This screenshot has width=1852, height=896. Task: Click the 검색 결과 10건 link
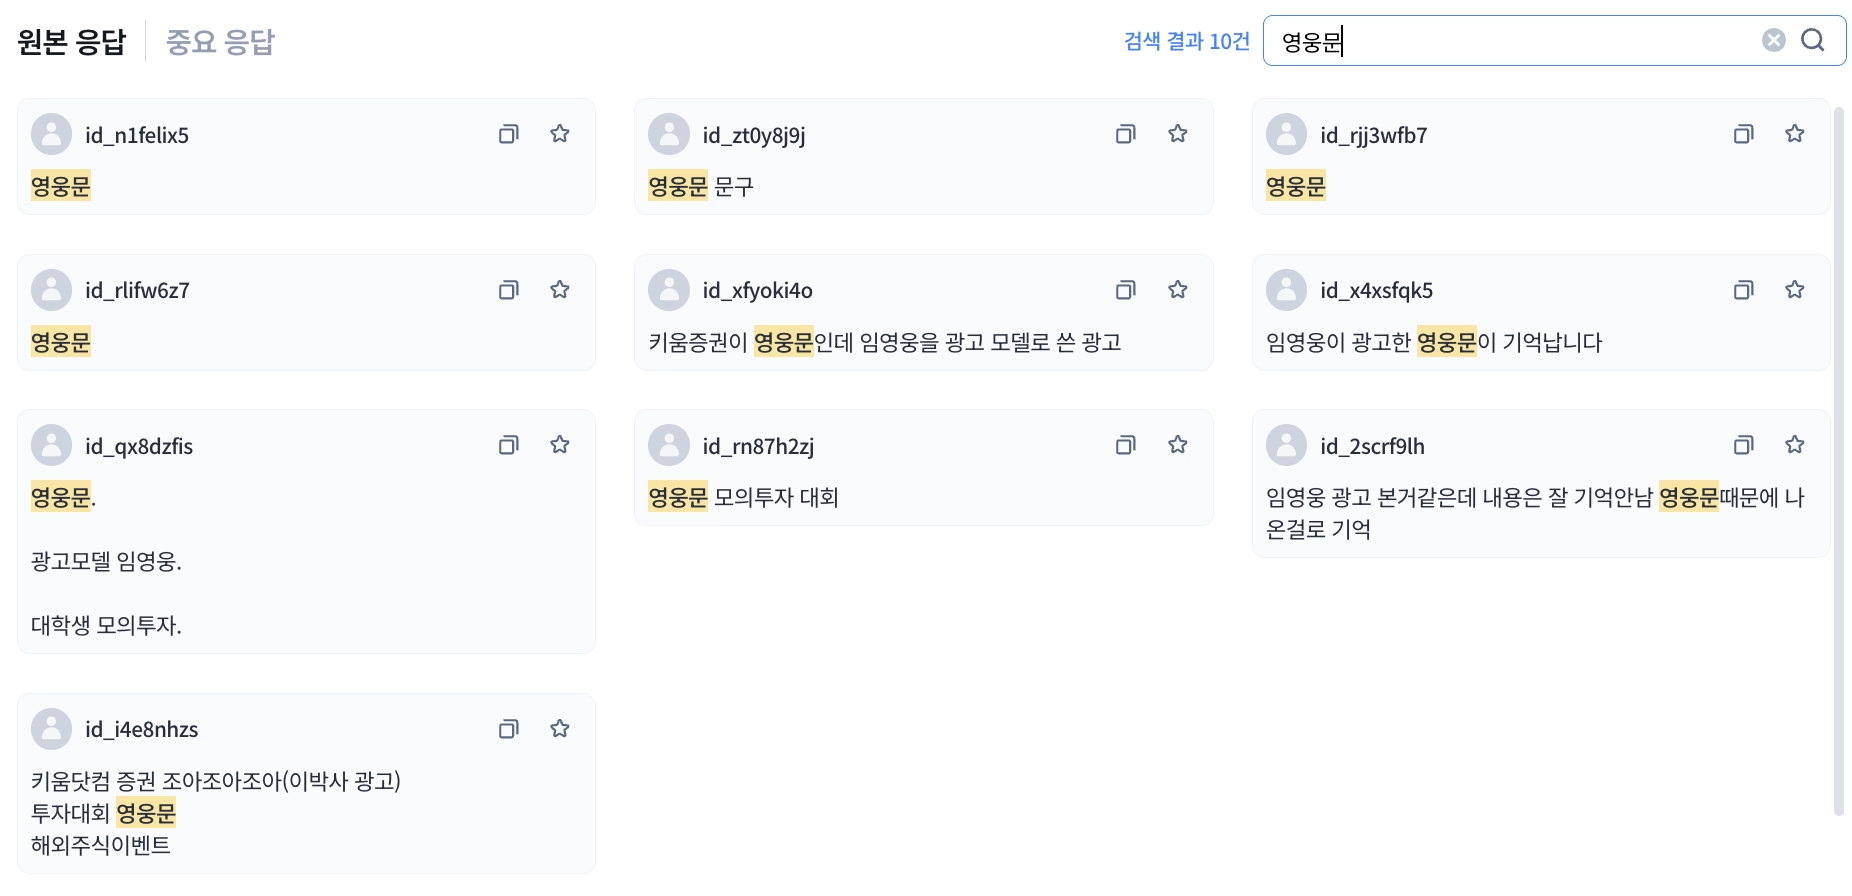(x=1186, y=41)
